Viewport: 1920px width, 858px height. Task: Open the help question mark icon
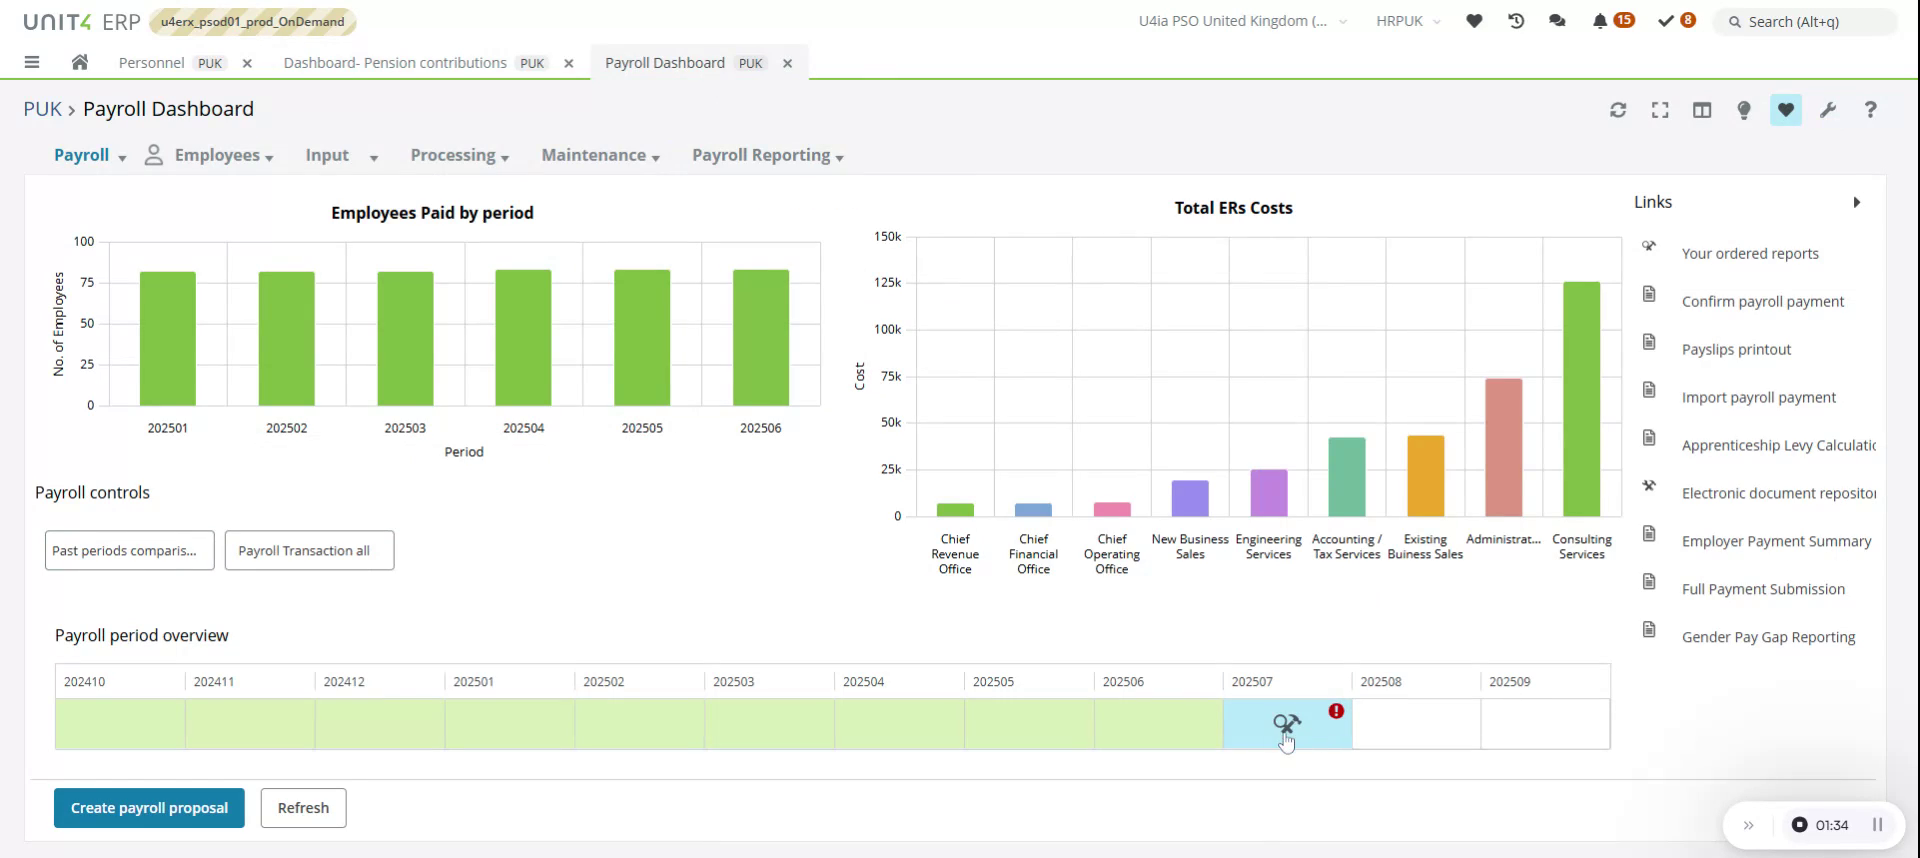(x=1870, y=110)
